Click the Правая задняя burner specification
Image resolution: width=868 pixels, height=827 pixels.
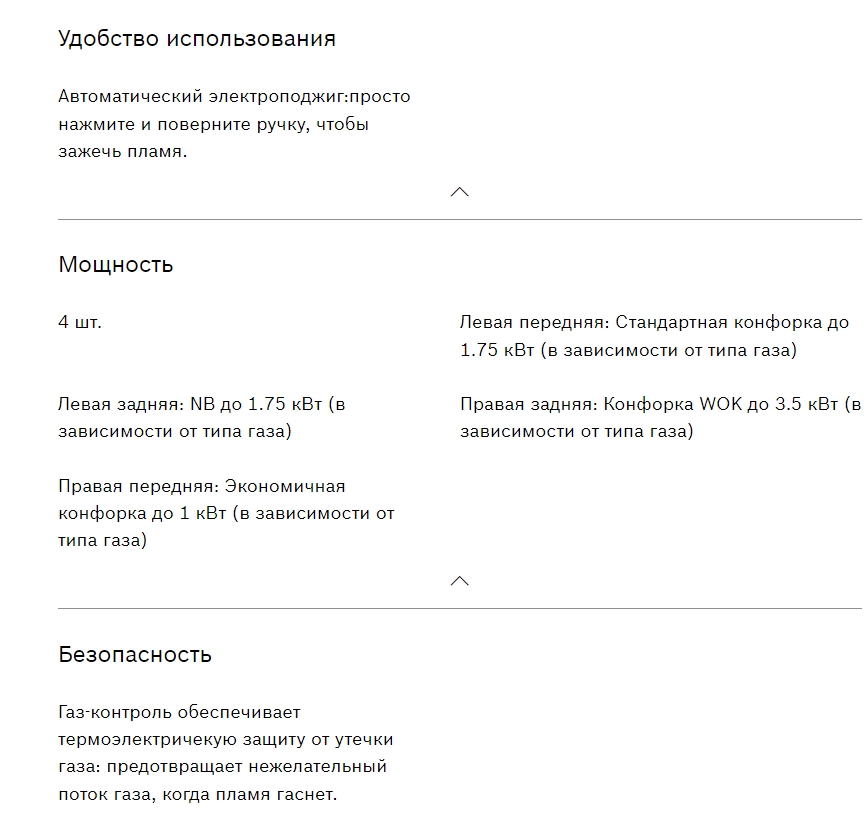tap(660, 418)
